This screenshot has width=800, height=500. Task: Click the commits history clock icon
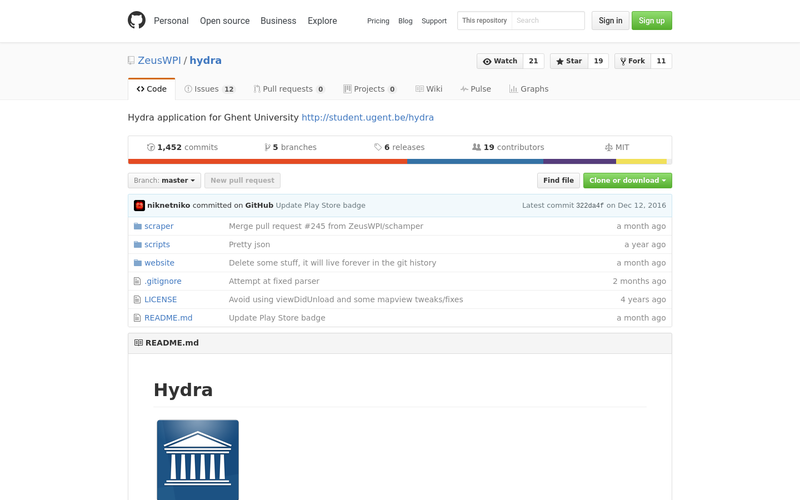click(151, 147)
